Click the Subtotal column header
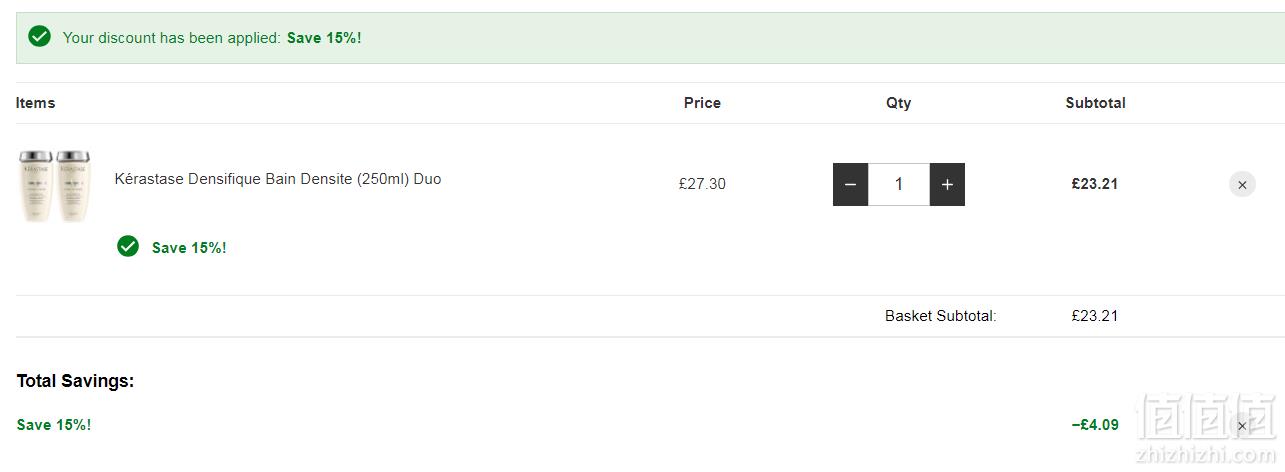 click(x=1095, y=103)
